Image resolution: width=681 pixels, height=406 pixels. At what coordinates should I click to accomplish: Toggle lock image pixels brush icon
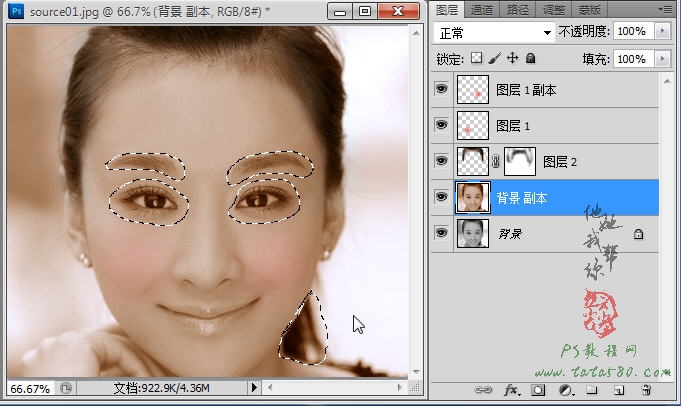[494, 58]
